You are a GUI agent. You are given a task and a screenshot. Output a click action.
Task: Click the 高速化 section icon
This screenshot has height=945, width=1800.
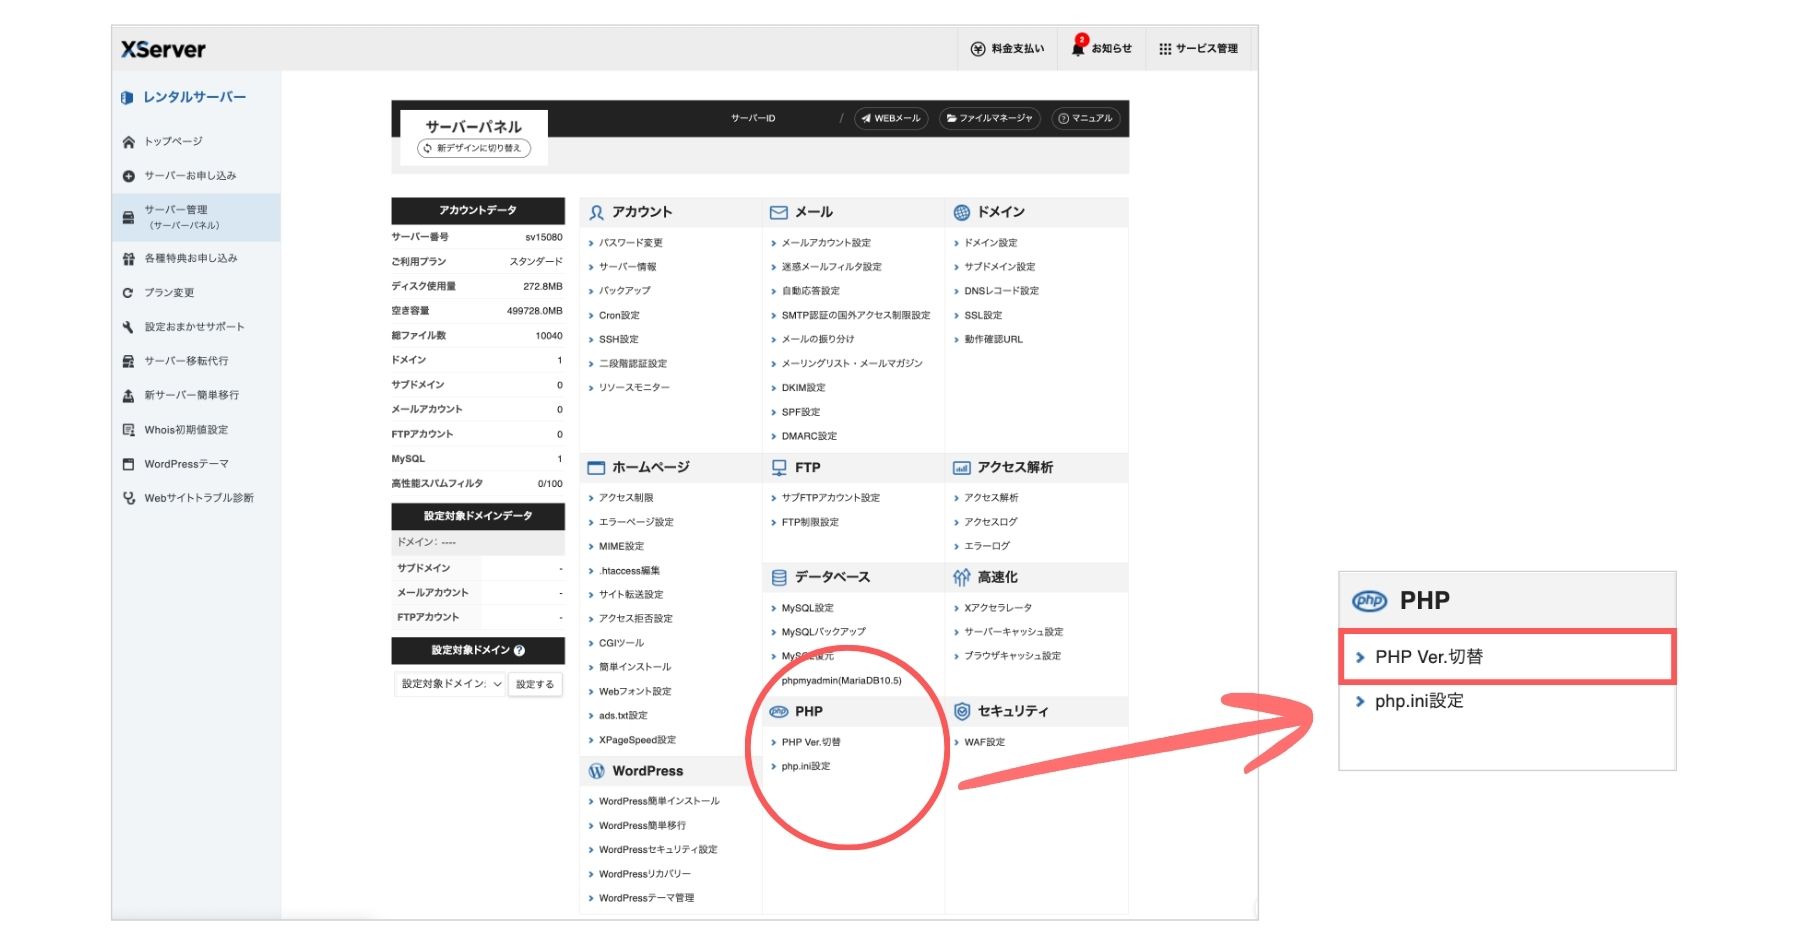(962, 578)
